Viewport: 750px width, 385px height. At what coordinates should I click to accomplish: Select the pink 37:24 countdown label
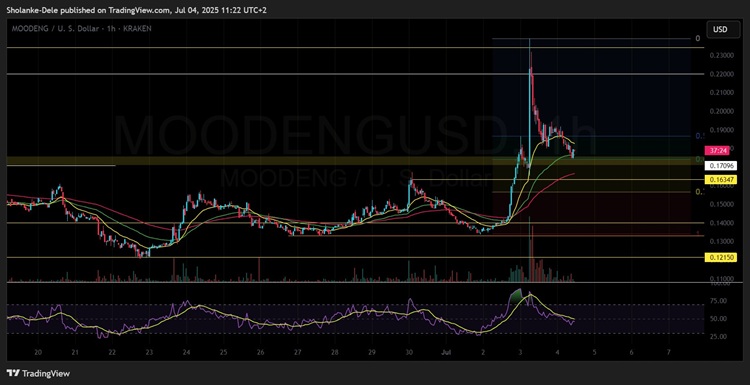720,151
